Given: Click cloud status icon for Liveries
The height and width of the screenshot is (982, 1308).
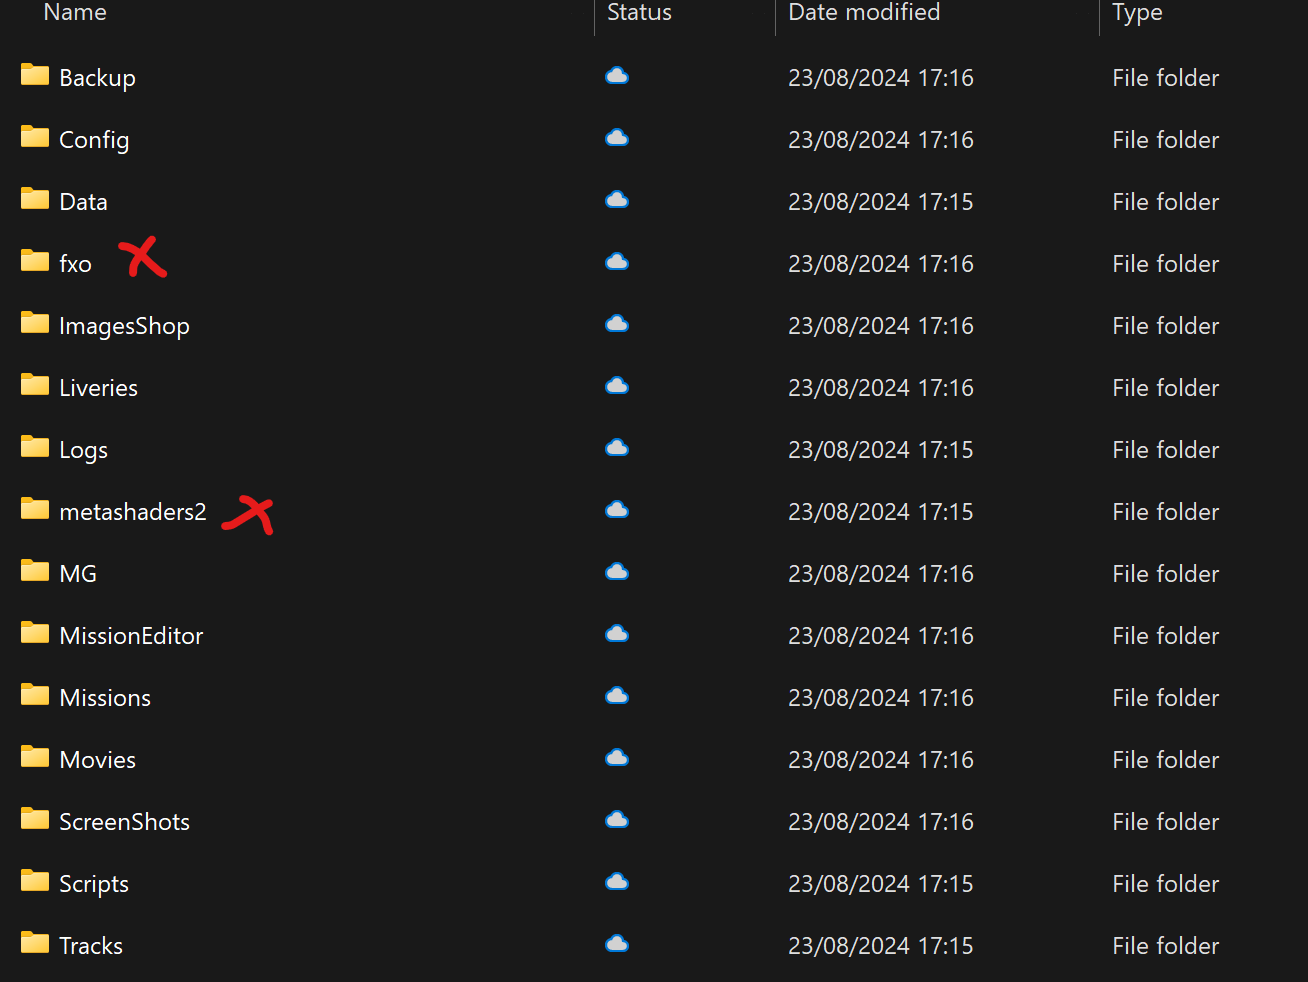Looking at the screenshot, I should coord(617,386).
